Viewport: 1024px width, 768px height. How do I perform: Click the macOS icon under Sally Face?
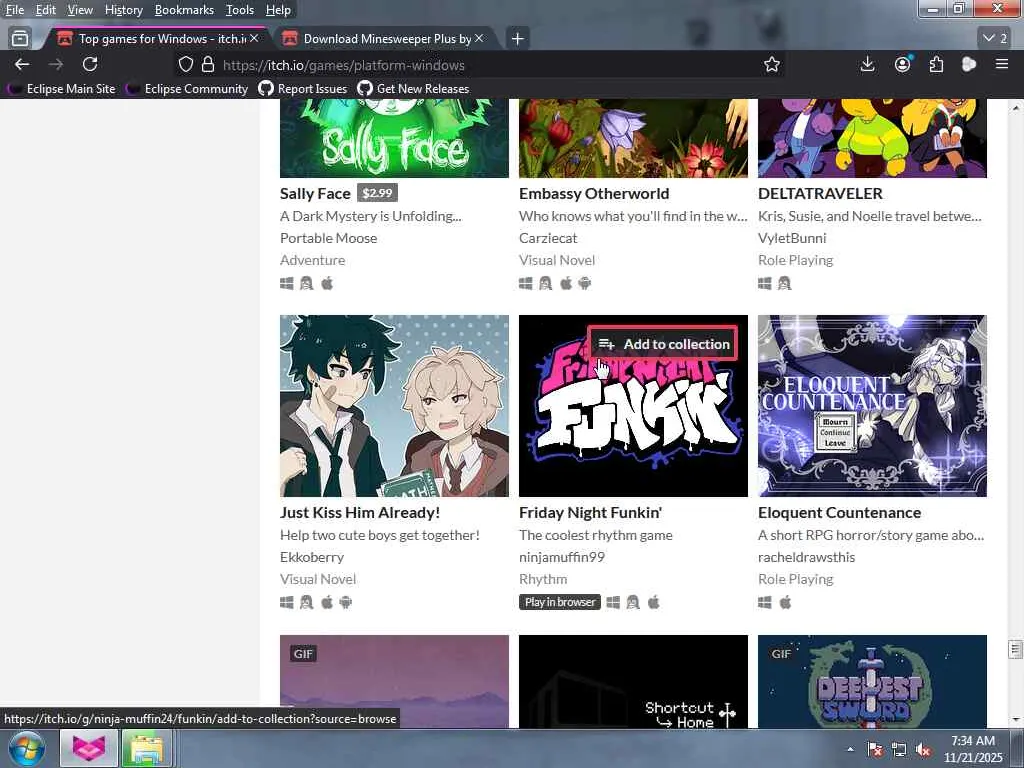[327, 283]
